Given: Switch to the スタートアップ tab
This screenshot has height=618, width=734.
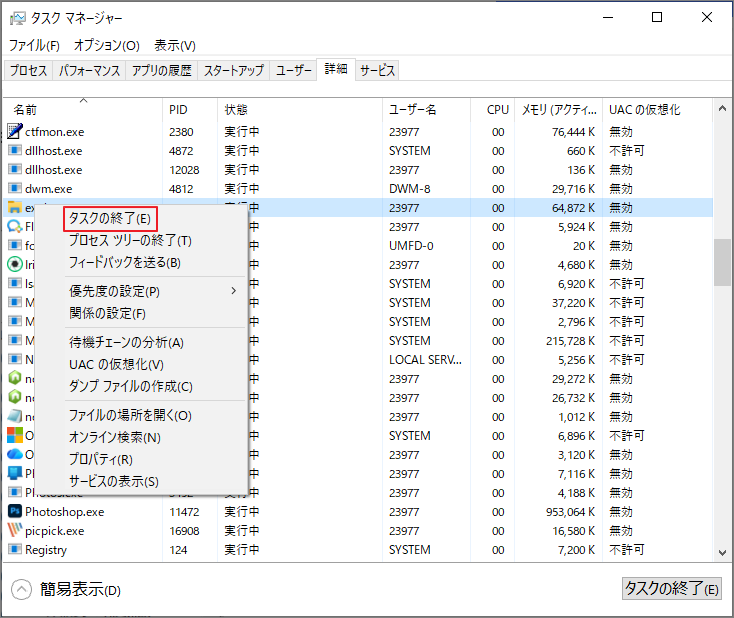Looking at the screenshot, I should tap(234, 70).
